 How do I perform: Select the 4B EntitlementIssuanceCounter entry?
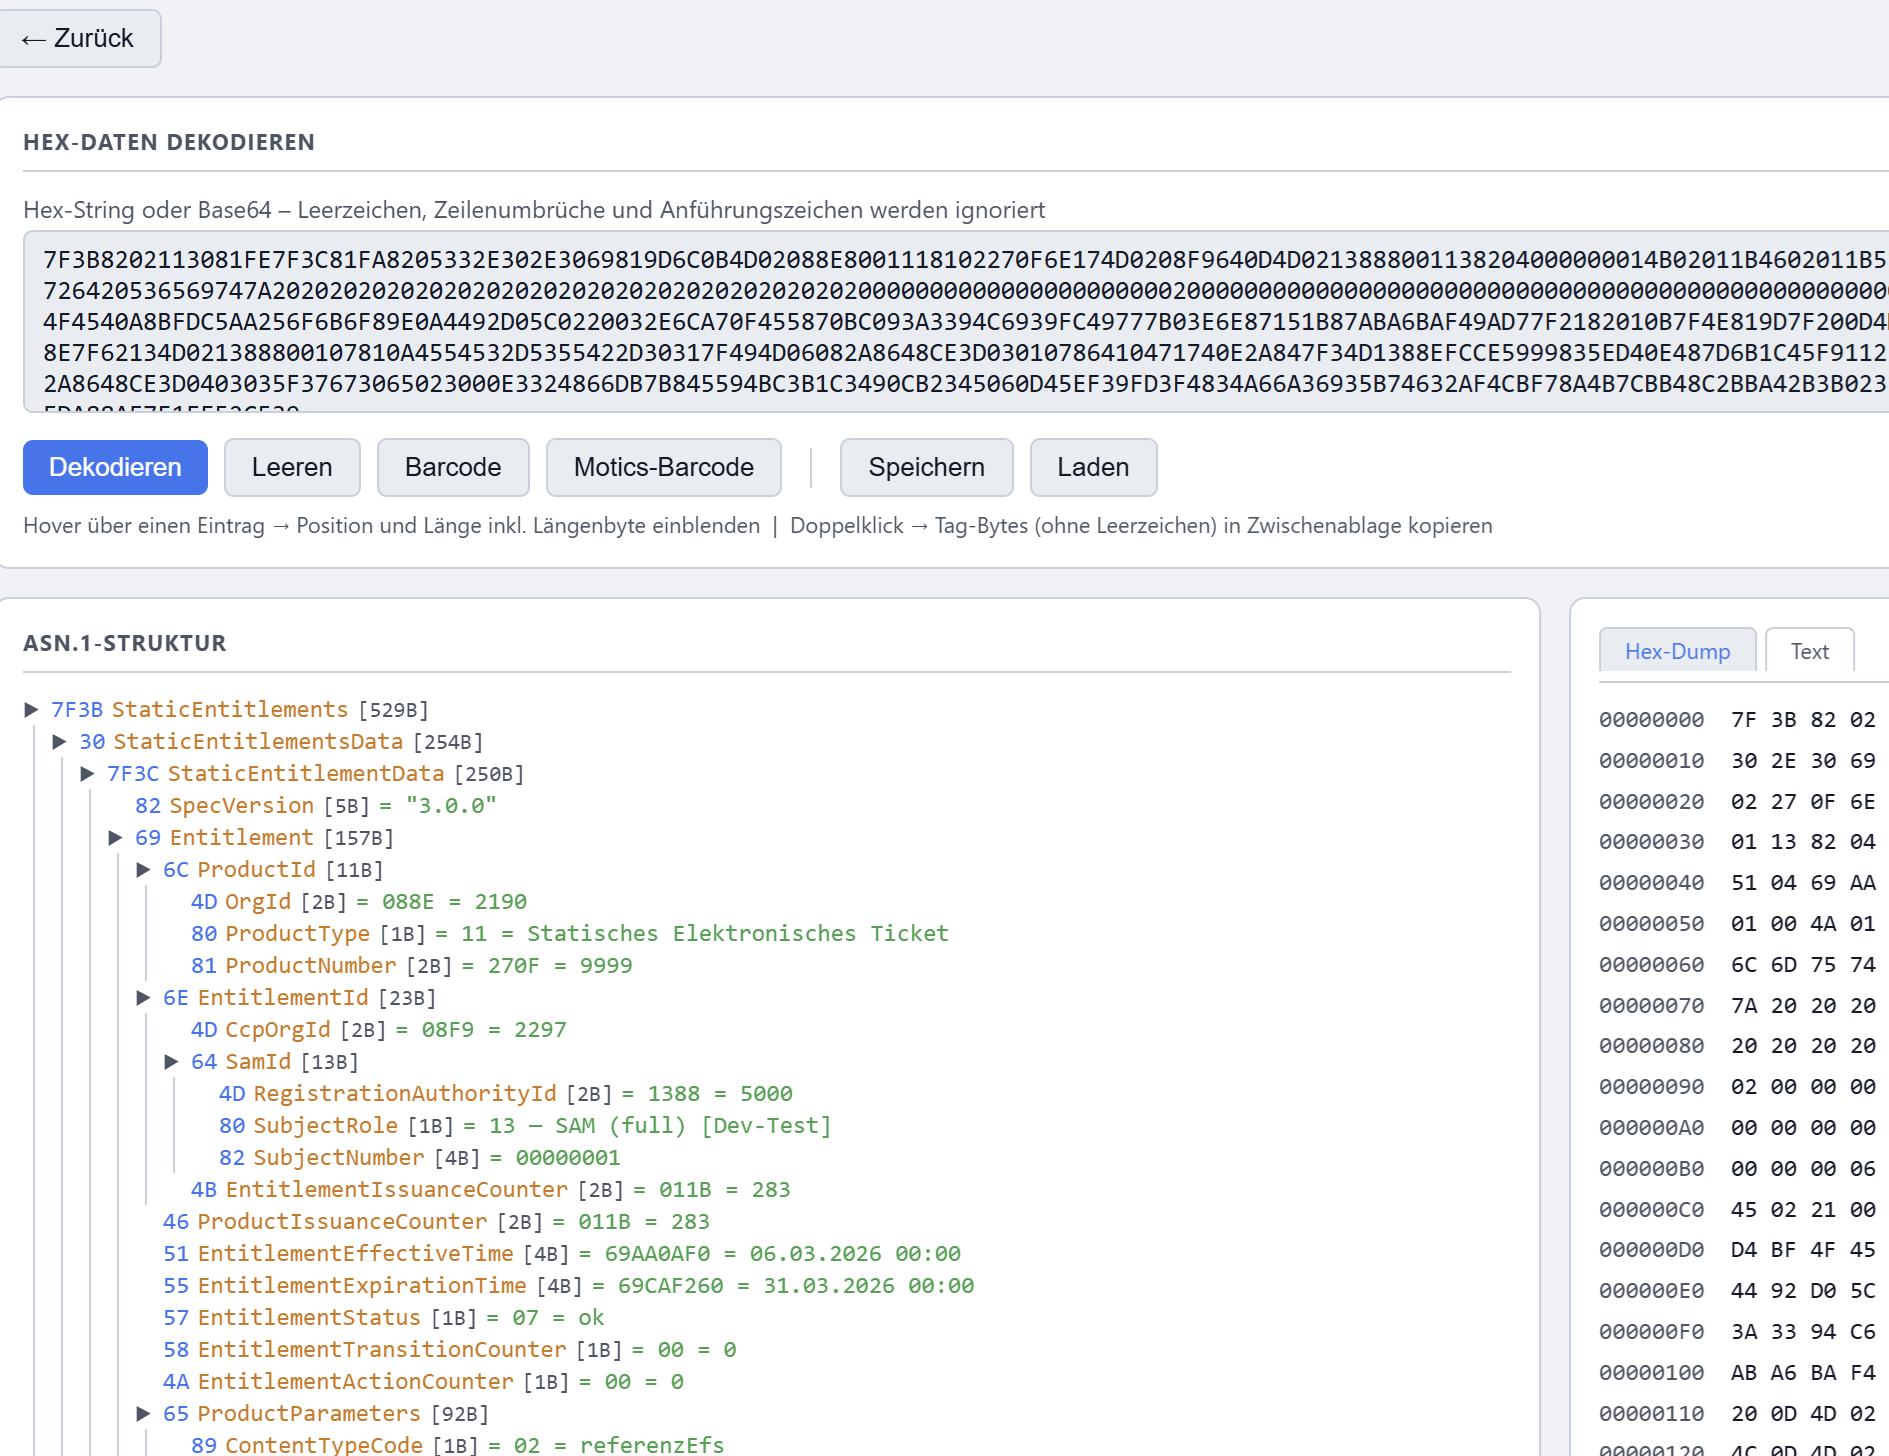pos(491,1189)
